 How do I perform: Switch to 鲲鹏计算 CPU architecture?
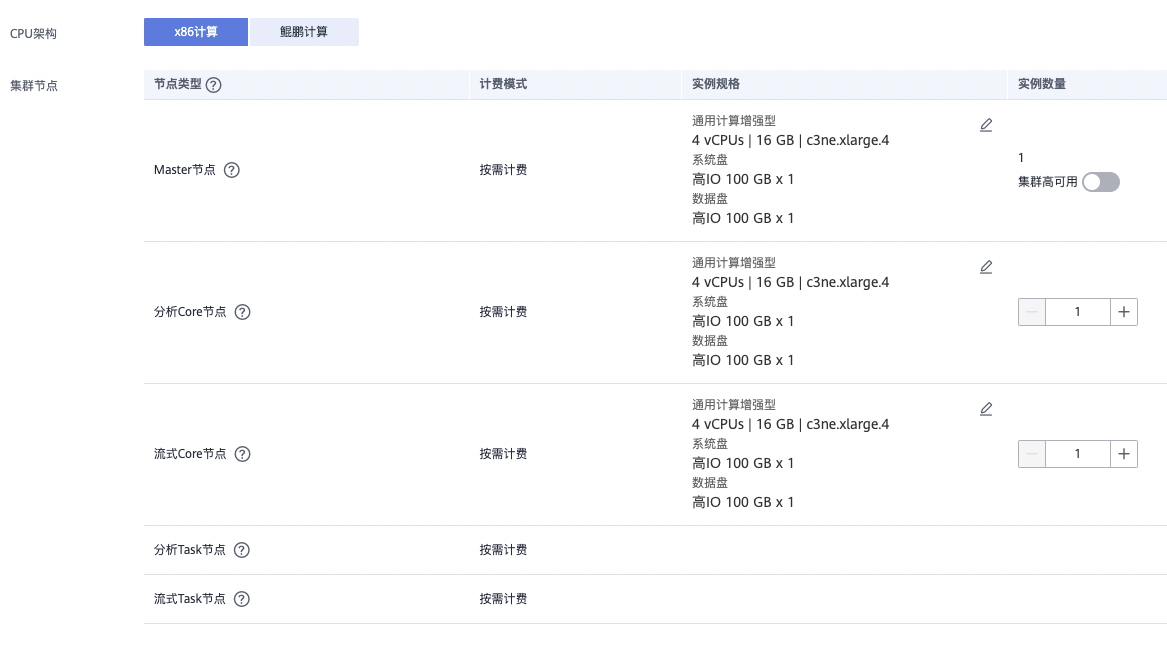[304, 32]
